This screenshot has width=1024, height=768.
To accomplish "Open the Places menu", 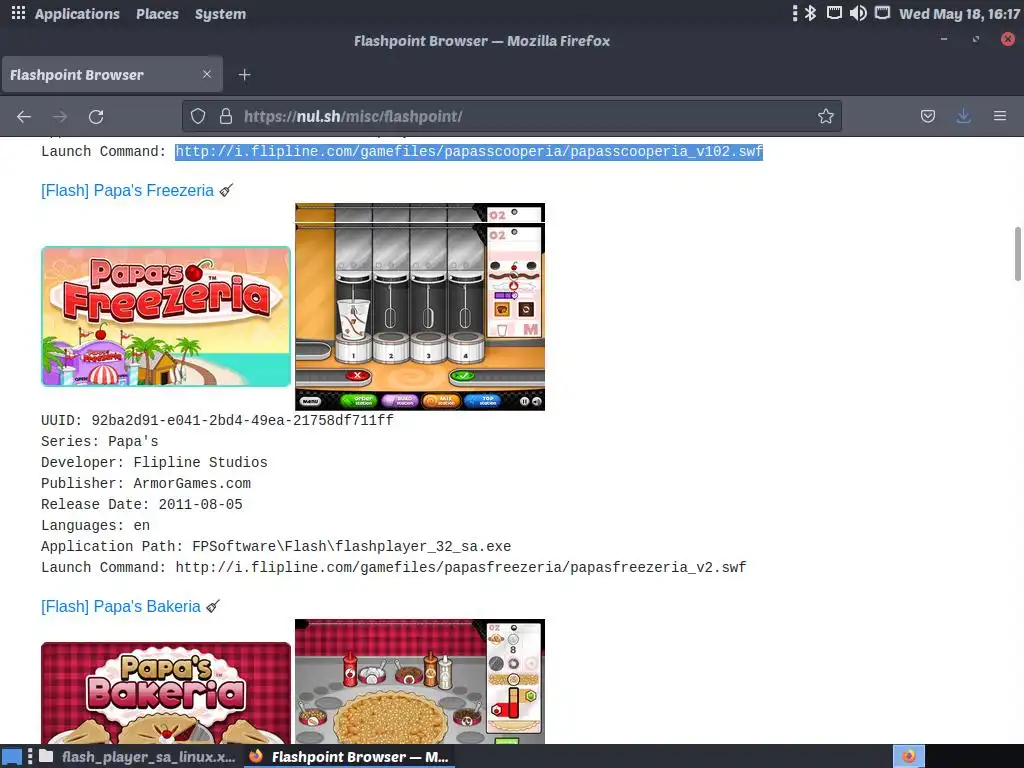I will pyautogui.click(x=157, y=14).
